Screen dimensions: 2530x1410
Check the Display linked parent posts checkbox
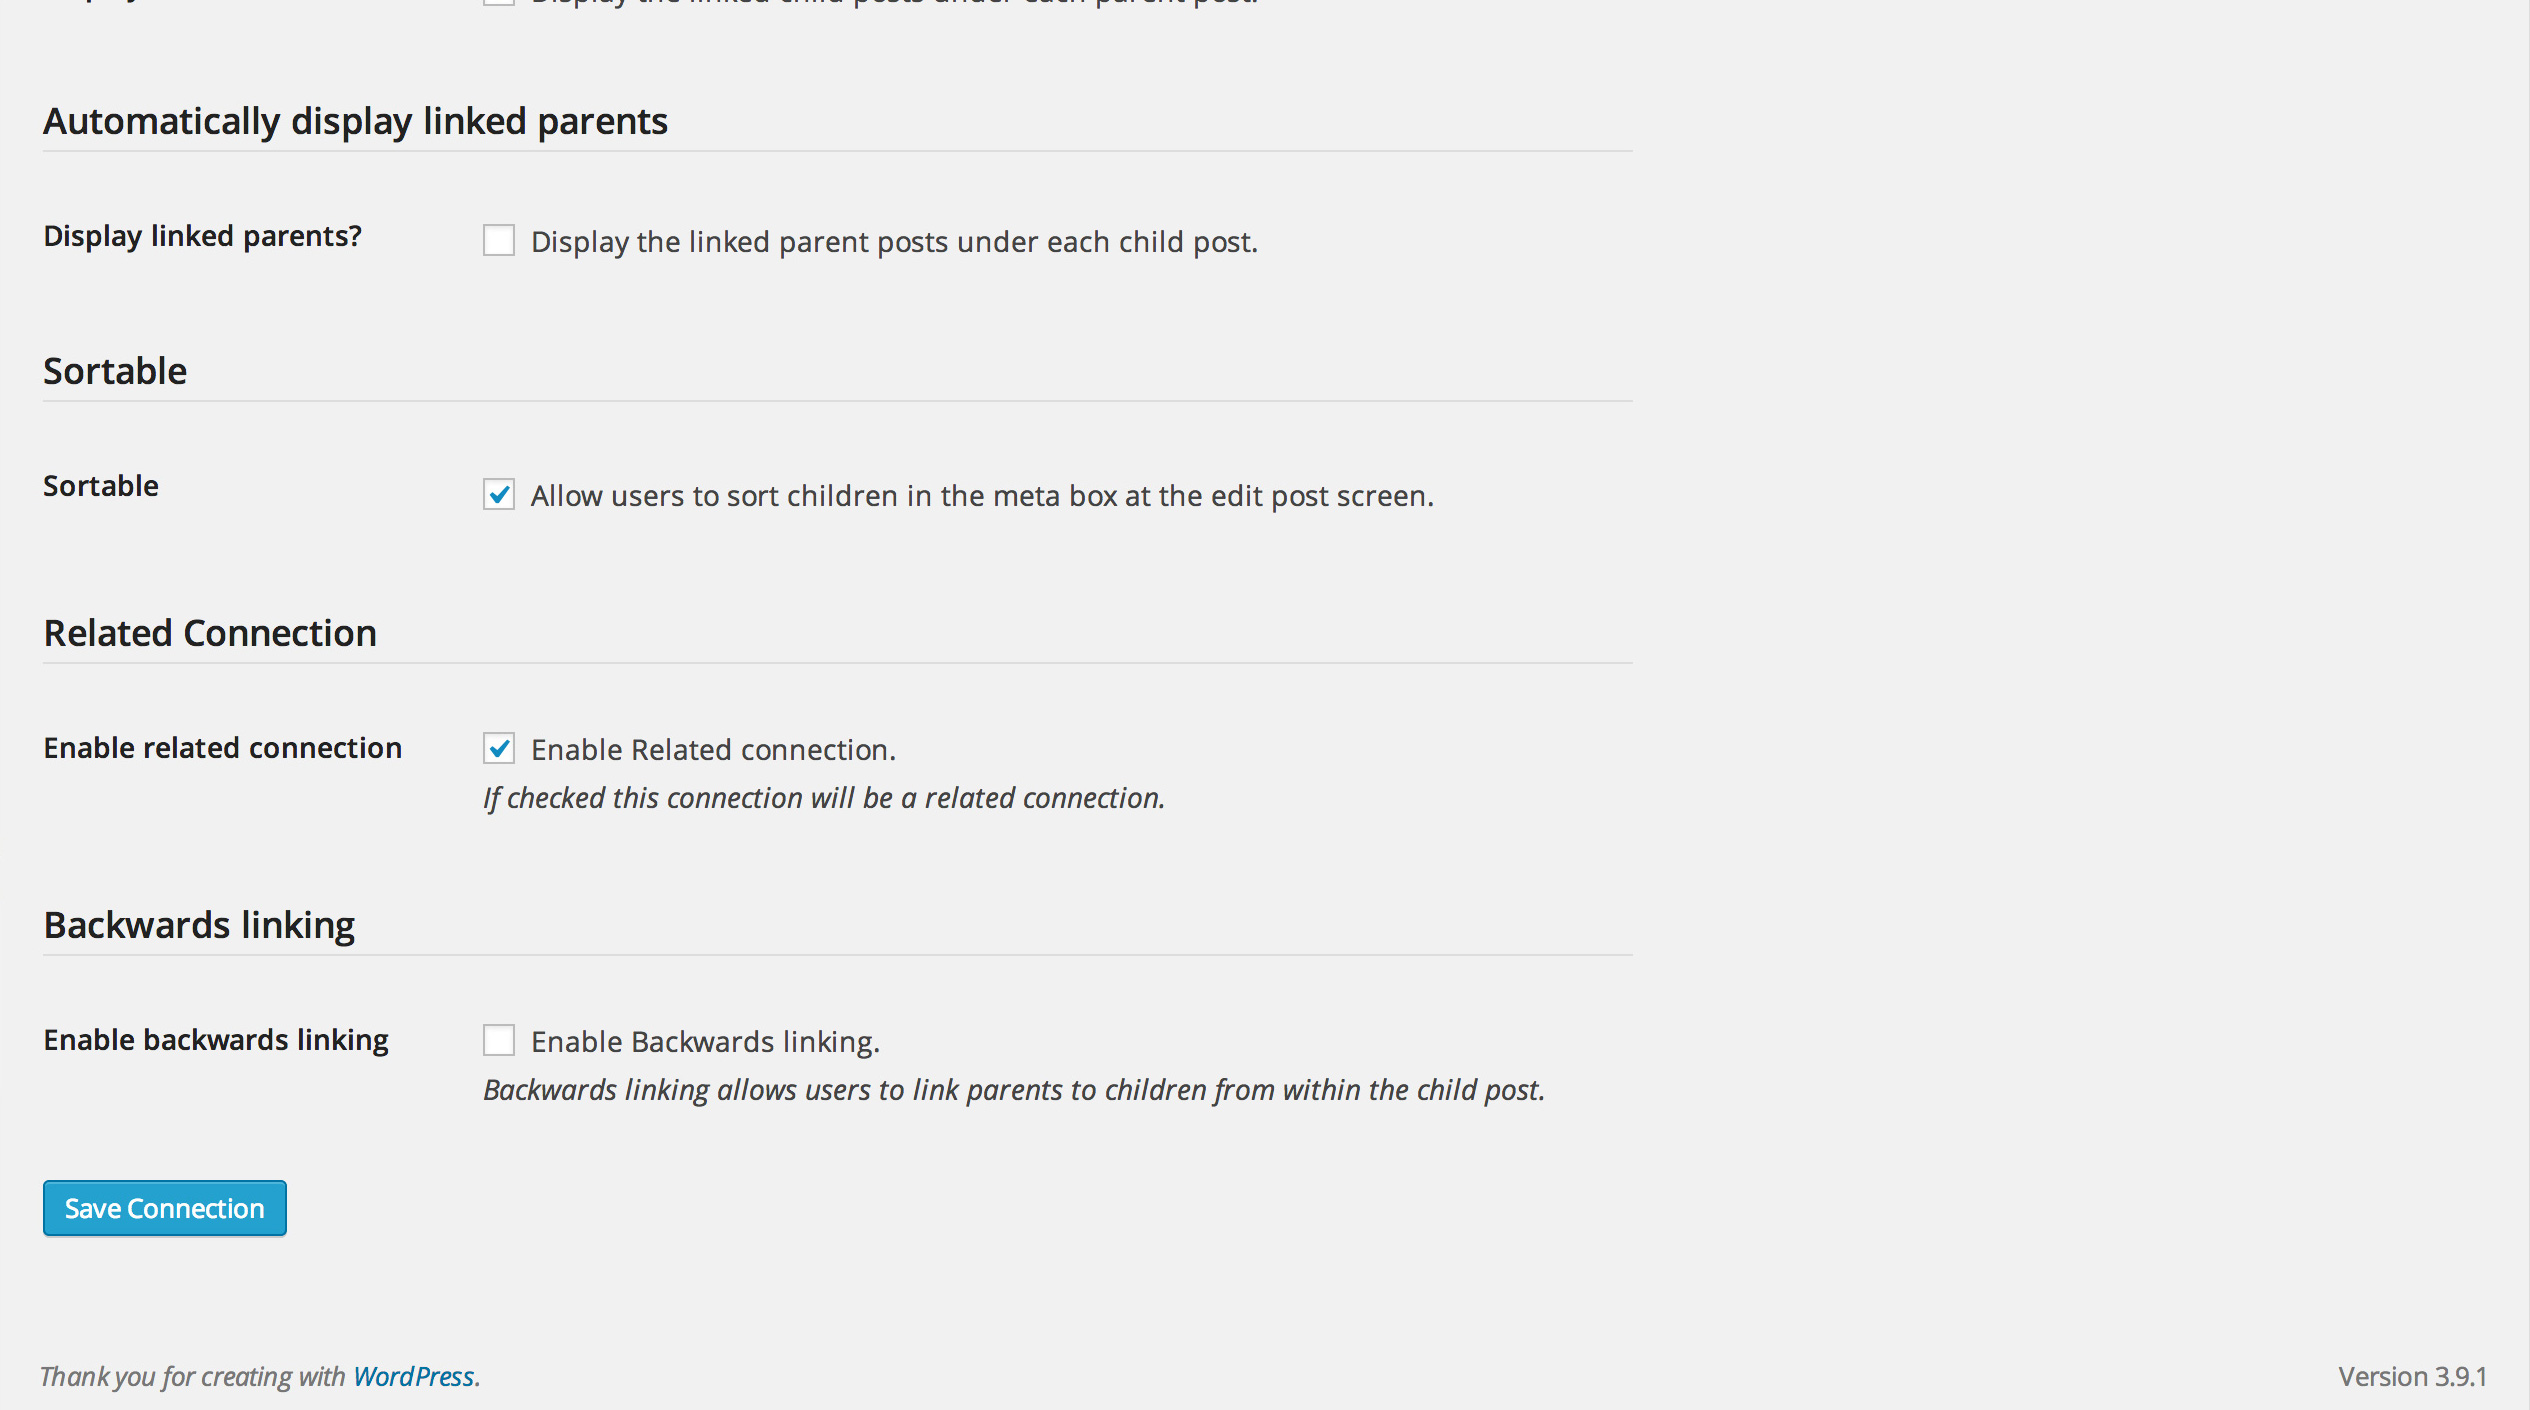499,241
